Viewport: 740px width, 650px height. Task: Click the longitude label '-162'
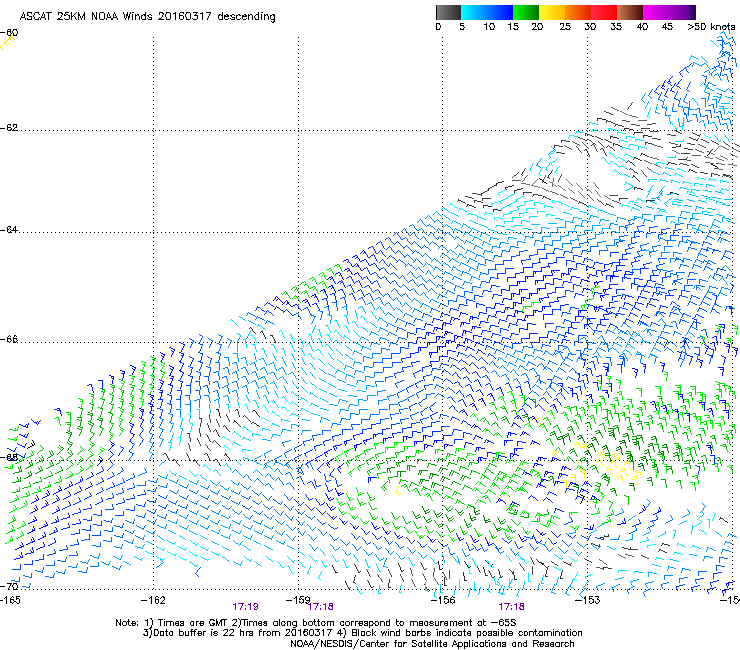click(x=153, y=600)
